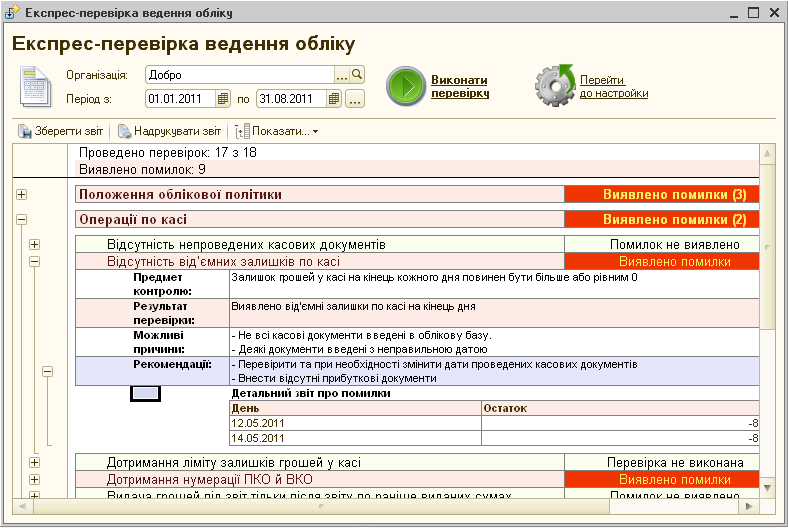The width and height of the screenshot is (788, 528).
Task: Click the lavender color legend box
Action: 145,393
